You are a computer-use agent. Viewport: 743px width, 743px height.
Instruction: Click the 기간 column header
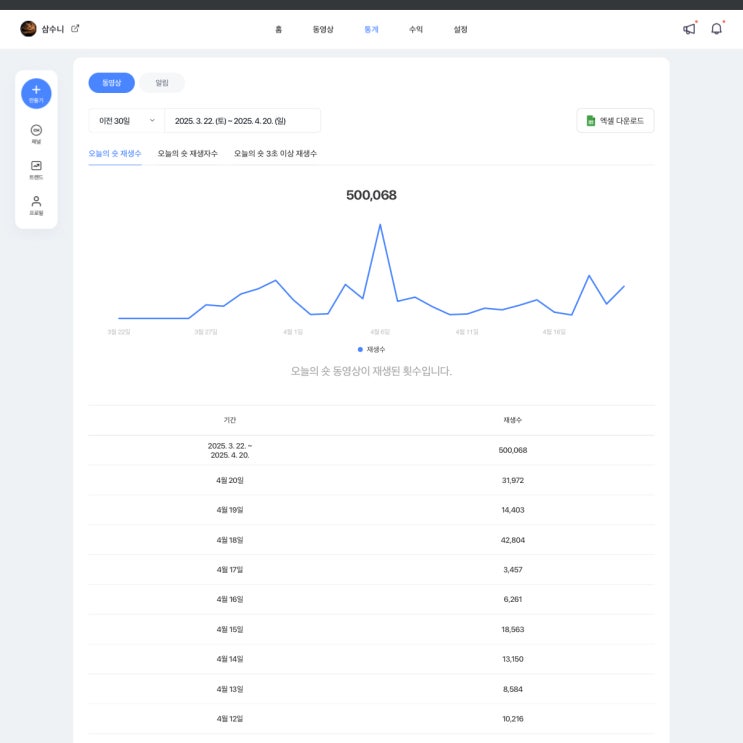click(x=230, y=420)
